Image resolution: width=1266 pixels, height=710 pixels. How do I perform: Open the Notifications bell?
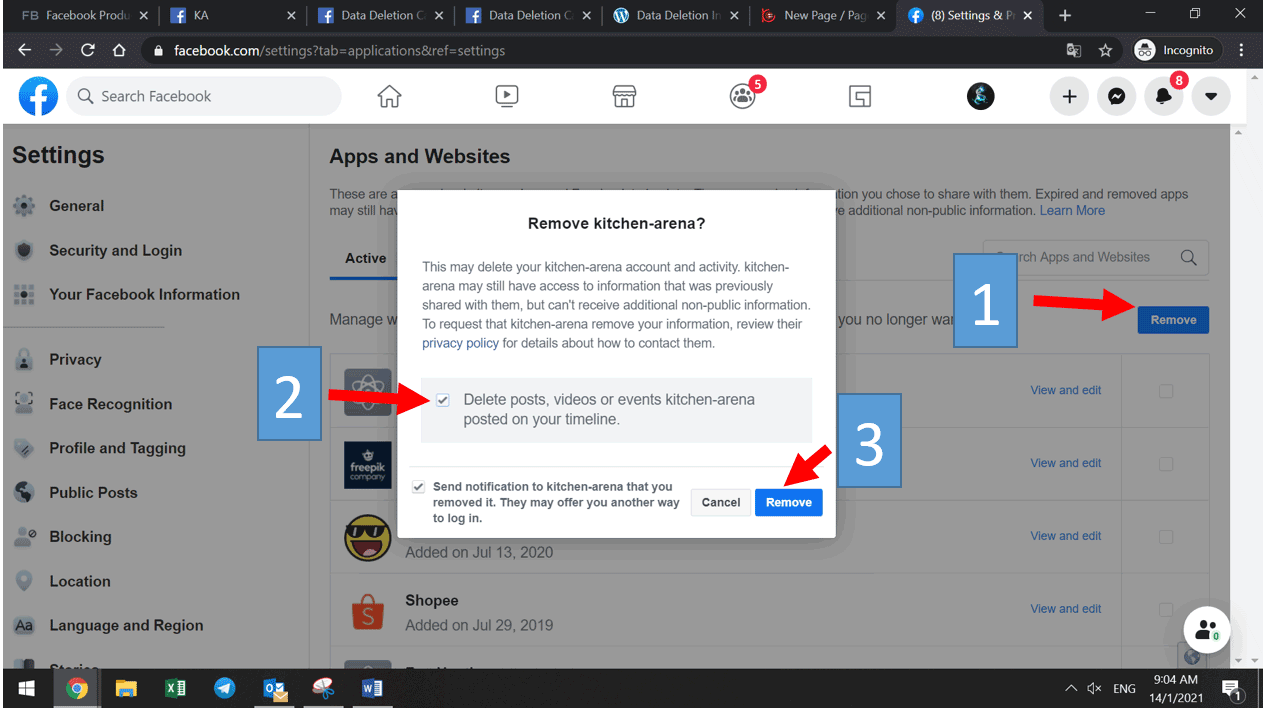click(x=1164, y=97)
